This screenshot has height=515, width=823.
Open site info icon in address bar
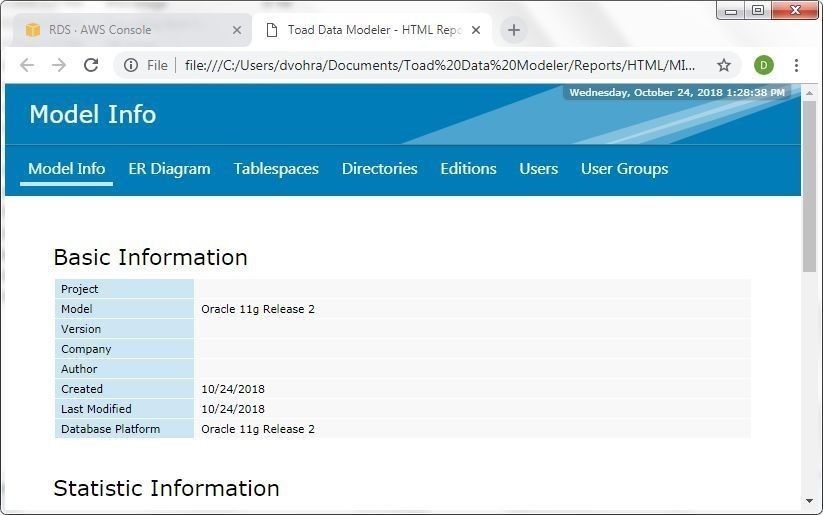(131, 65)
